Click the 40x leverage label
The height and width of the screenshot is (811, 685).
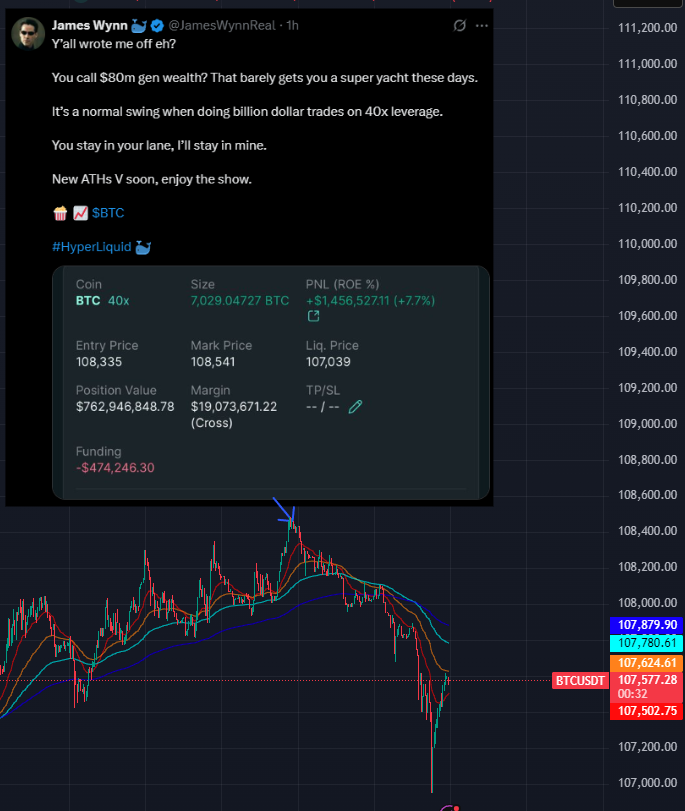pyautogui.click(x=118, y=301)
